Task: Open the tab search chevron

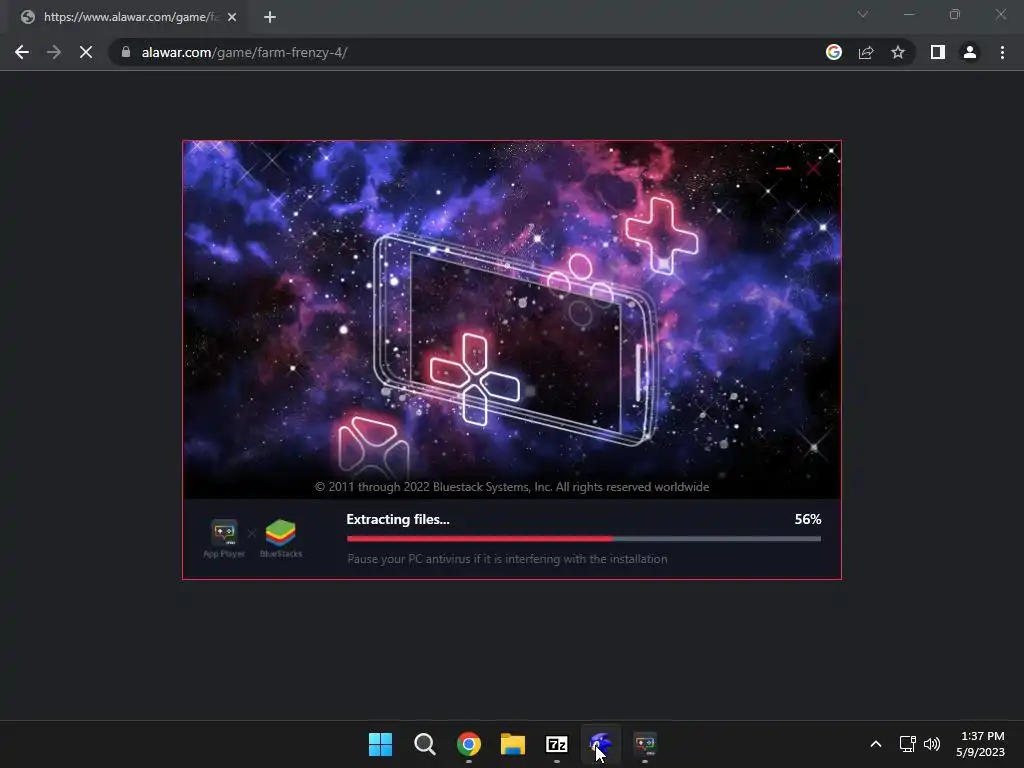Action: pos(863,14)
